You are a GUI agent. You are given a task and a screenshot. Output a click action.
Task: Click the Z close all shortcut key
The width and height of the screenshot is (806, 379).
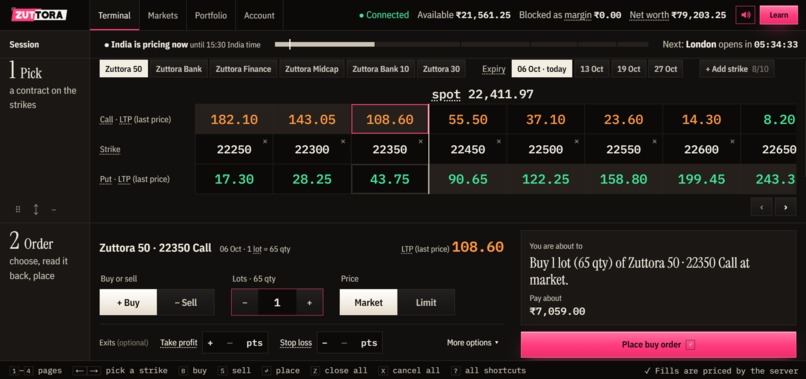(x=315, y=371)
